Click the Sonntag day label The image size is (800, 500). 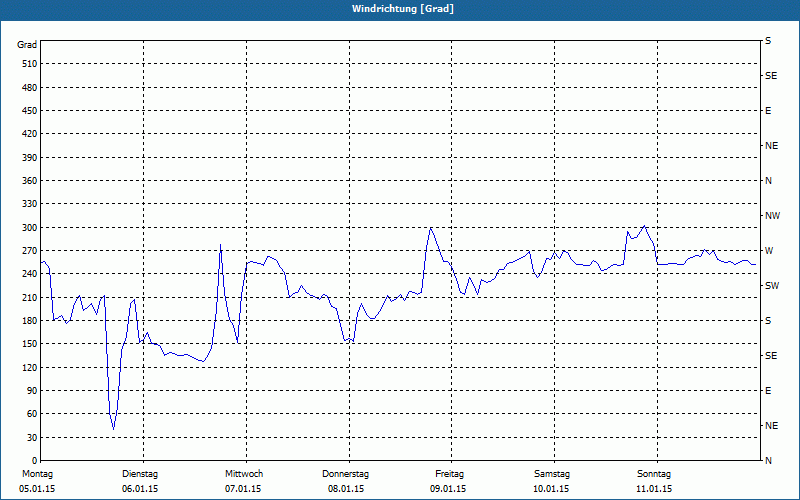coord(654,474)
